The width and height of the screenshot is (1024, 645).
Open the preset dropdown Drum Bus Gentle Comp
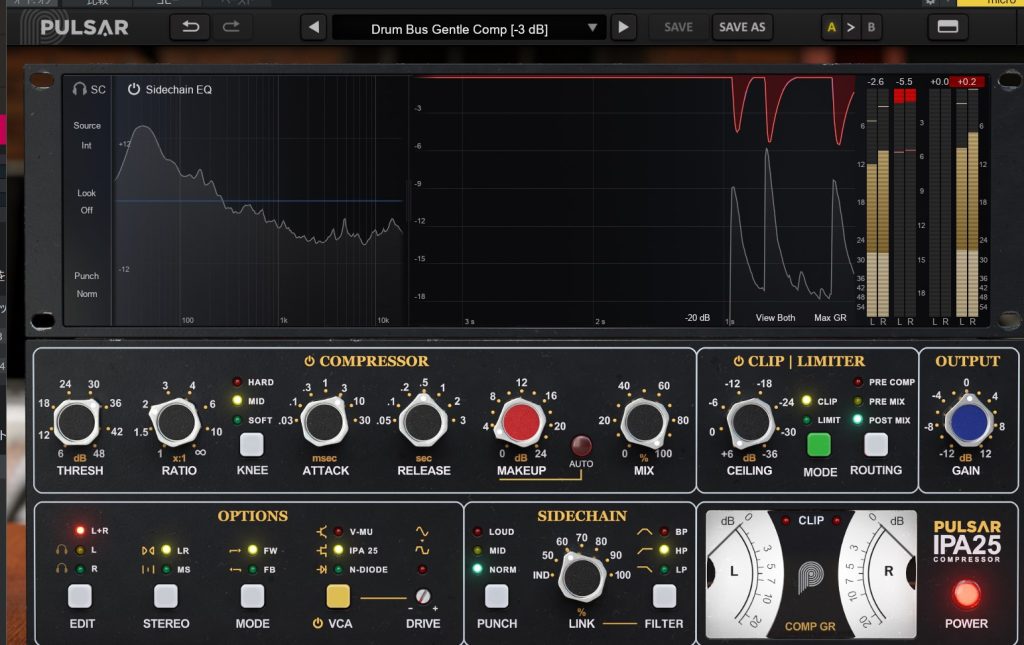click(468, 28)
